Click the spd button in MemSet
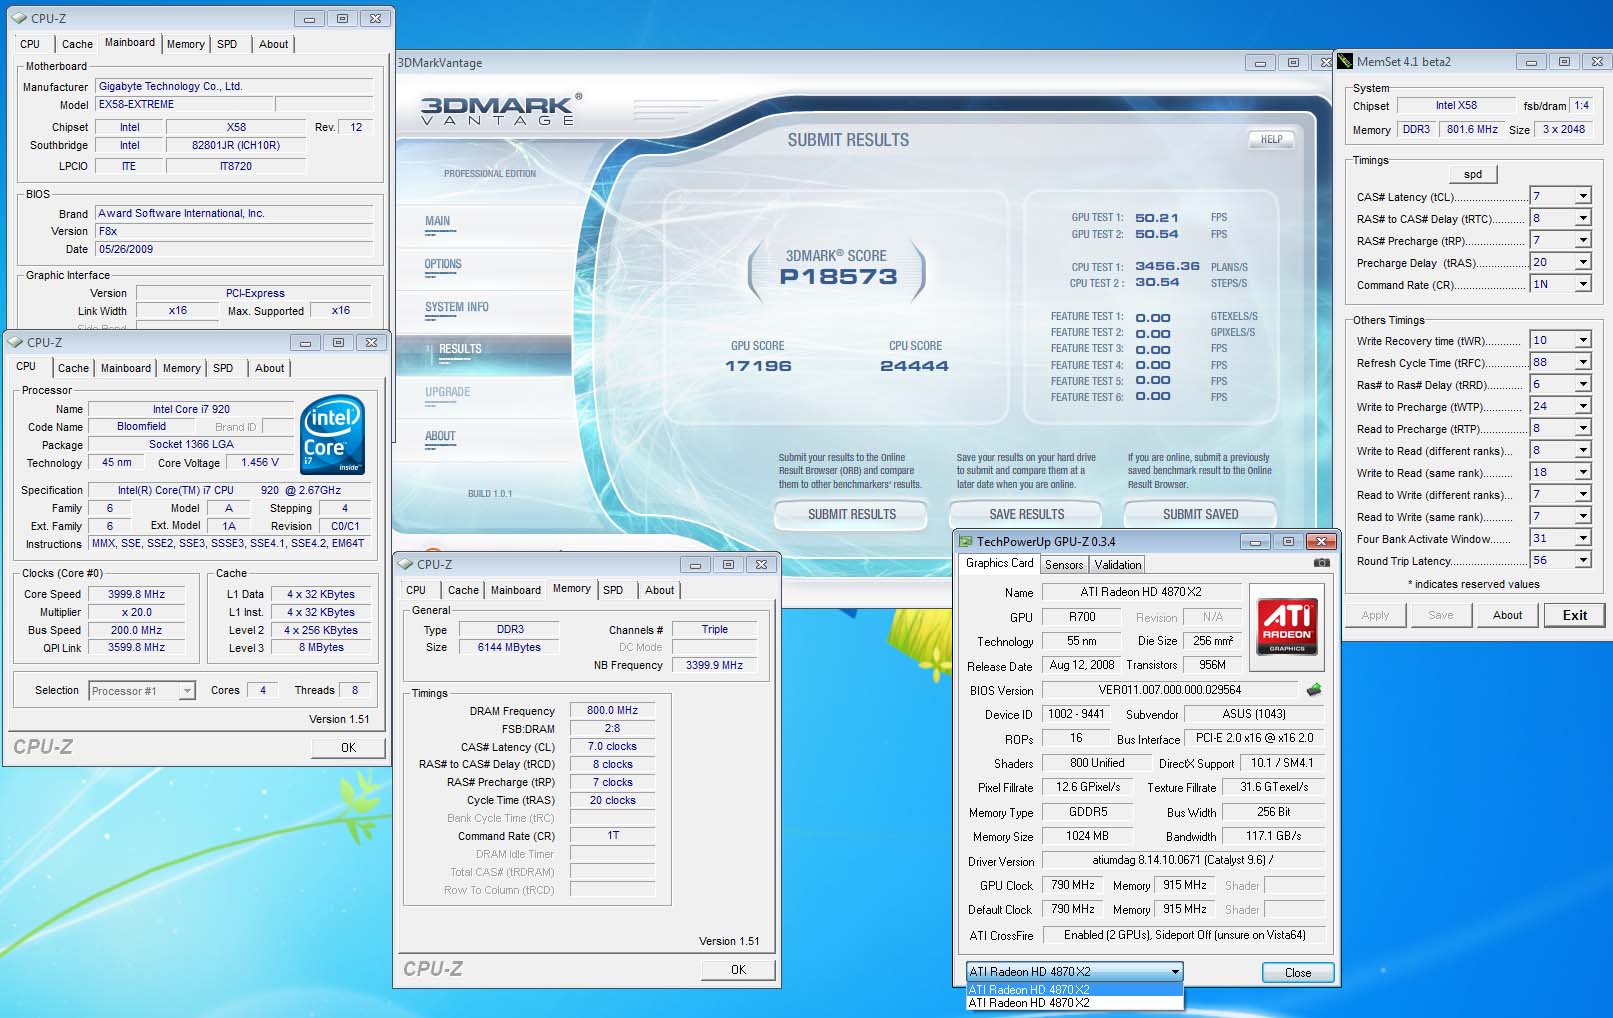Screen dimensions: 1613x1018 (x=1473, y=174)
